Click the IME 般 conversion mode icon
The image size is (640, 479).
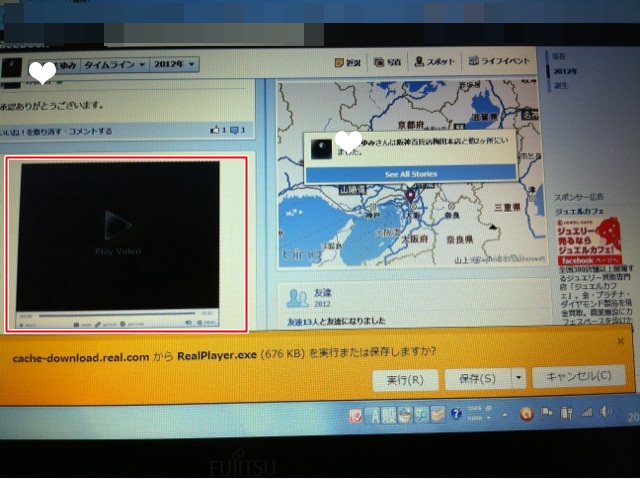point(389,416)
